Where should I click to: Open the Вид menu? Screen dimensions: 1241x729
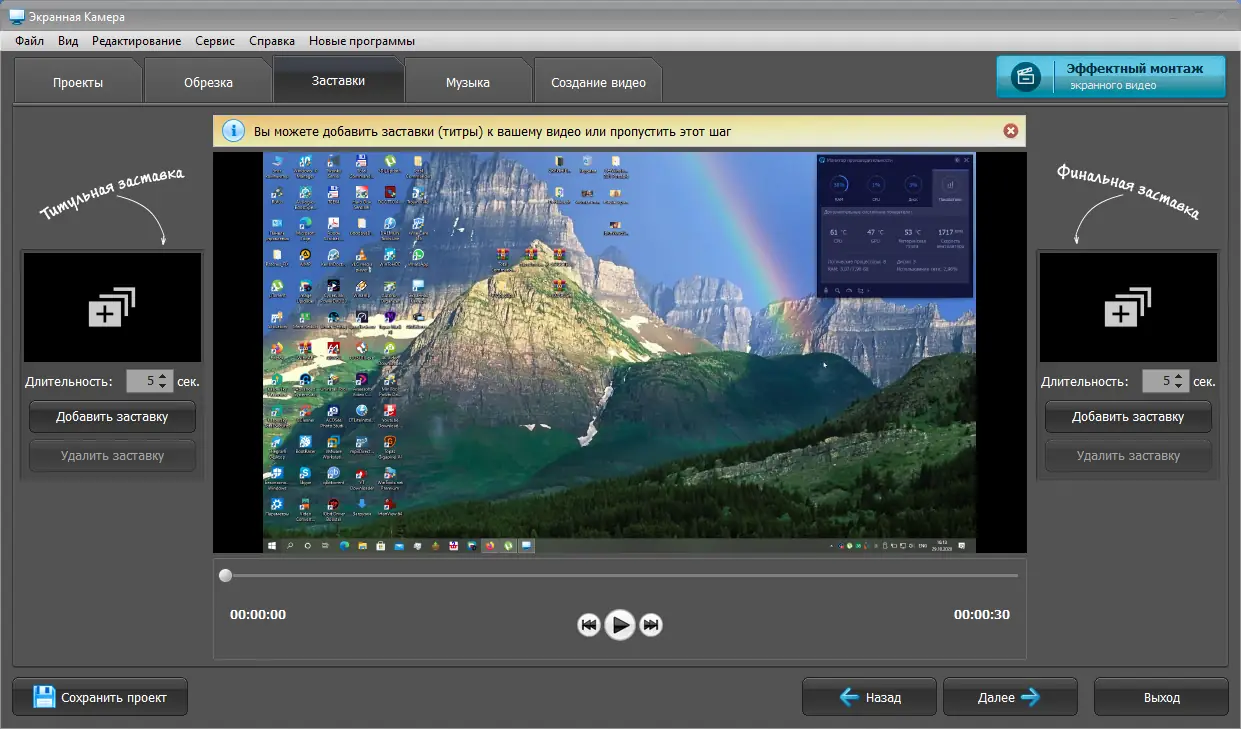tap(68, 41)
